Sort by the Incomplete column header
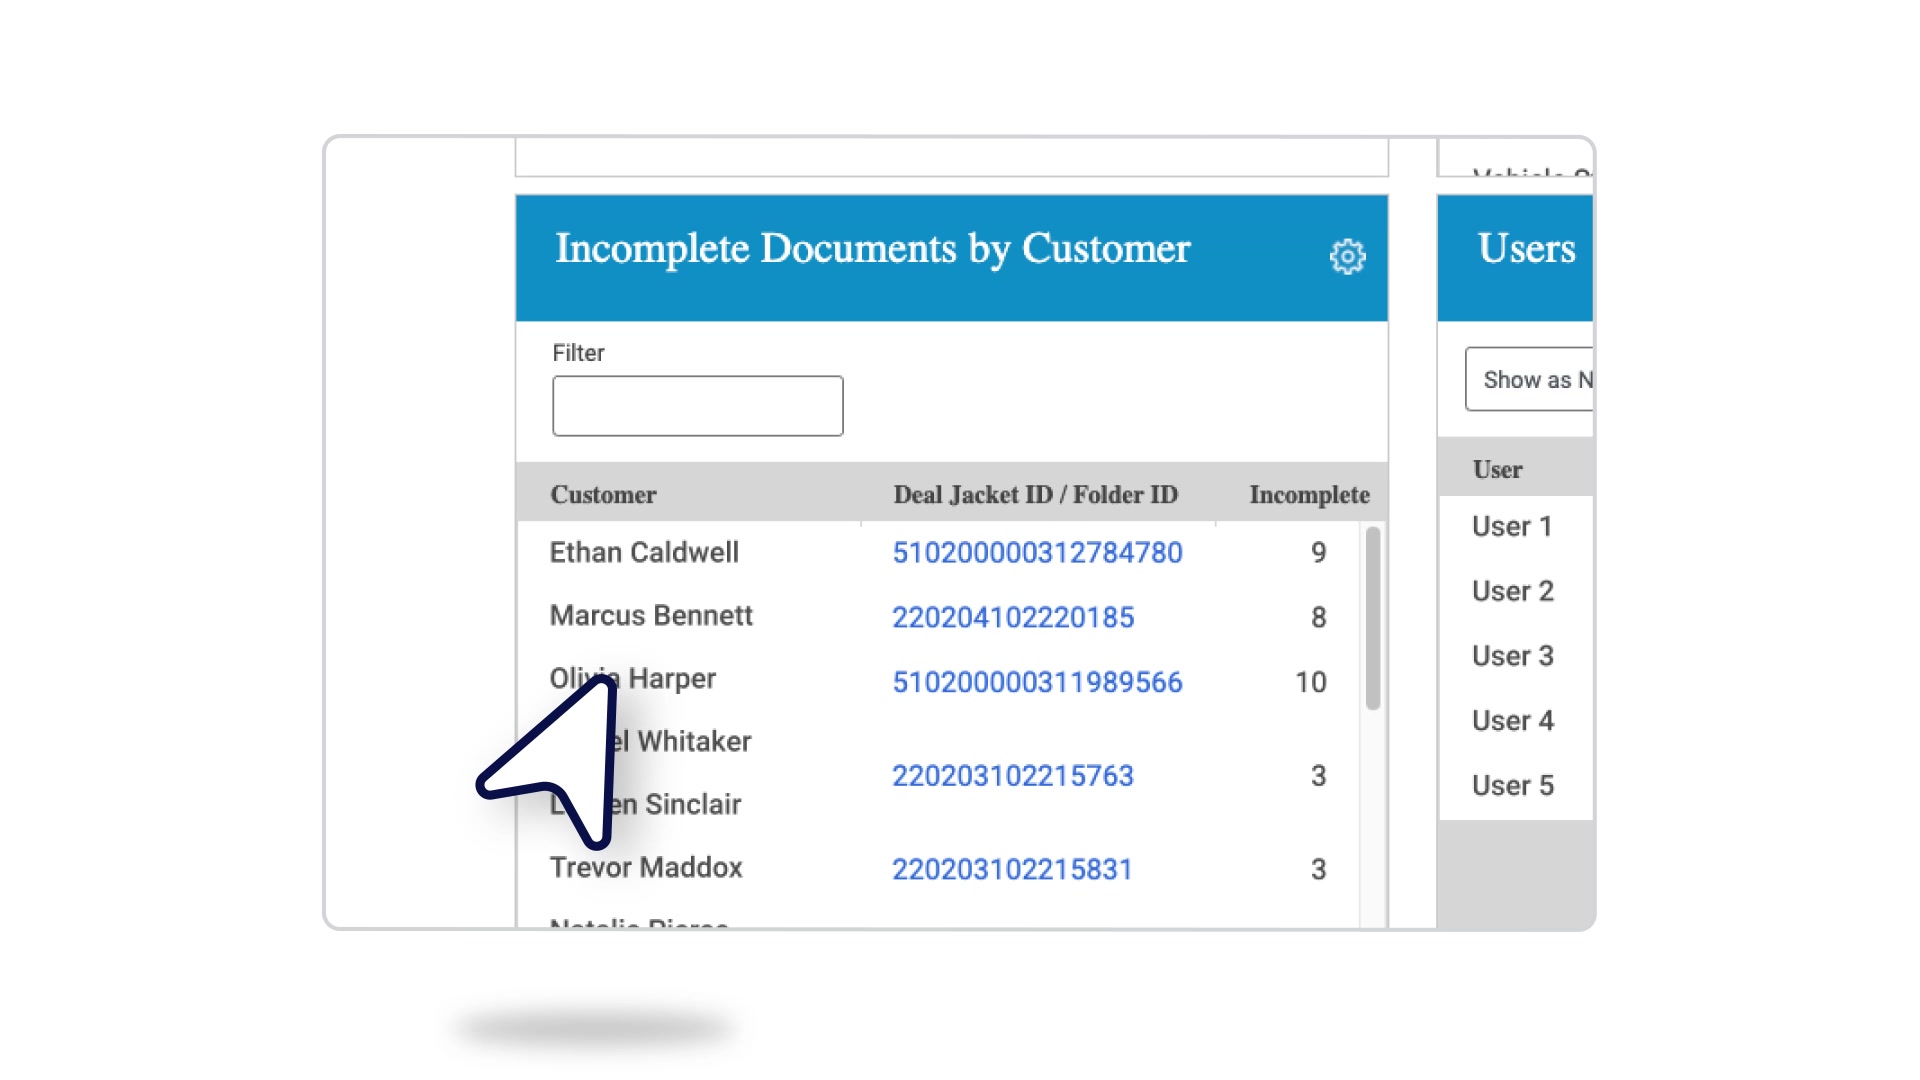 1308,494
